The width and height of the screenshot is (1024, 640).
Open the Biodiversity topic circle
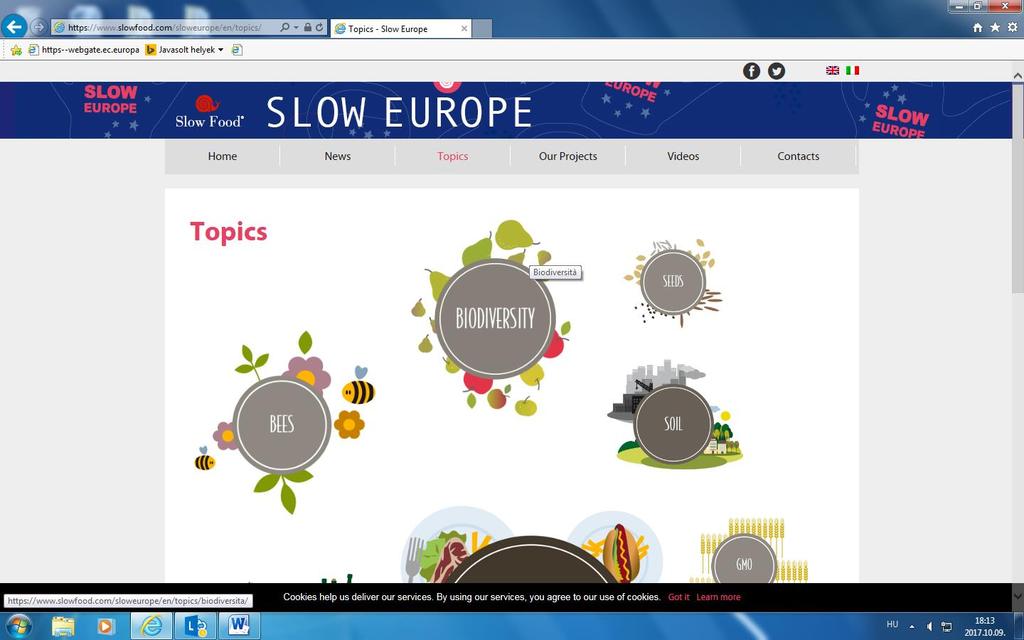pos(494,319)
